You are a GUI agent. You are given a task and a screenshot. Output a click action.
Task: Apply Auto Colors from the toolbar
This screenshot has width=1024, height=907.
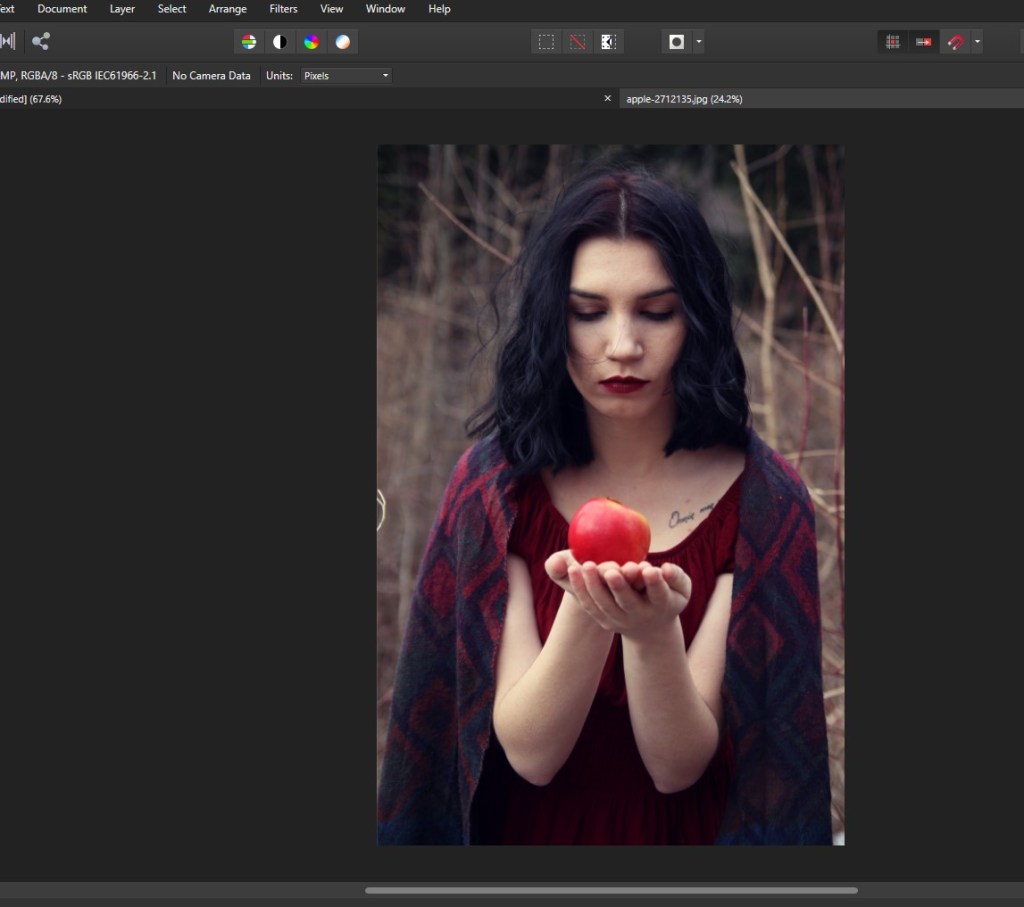coord(311,42)
